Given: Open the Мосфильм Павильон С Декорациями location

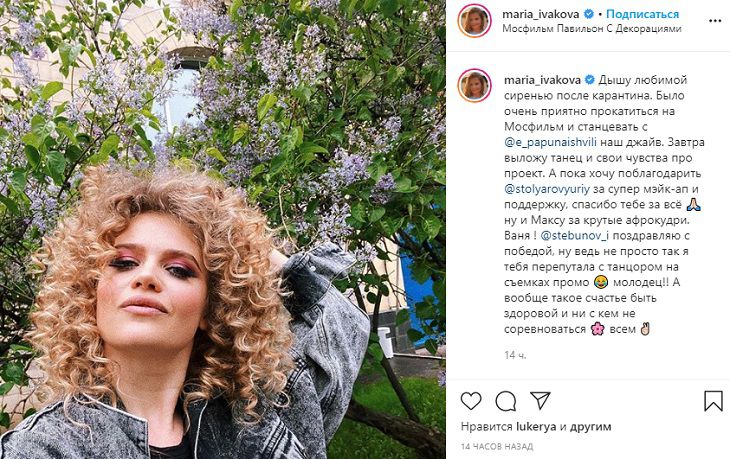Looking at the screenshot, I should 592,29.
